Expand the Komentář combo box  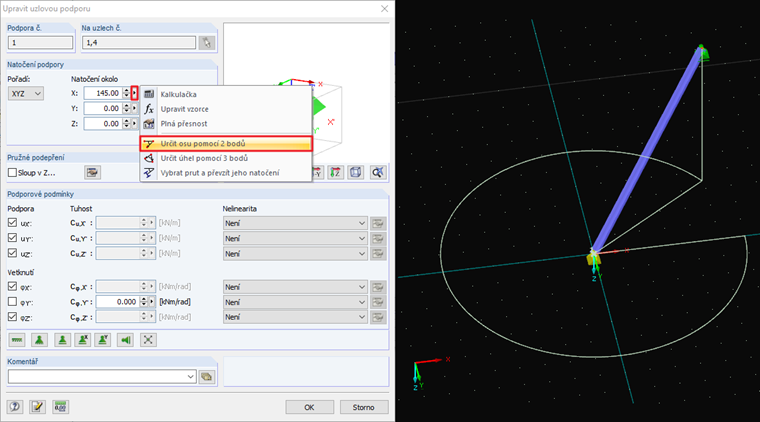(190, 376)
